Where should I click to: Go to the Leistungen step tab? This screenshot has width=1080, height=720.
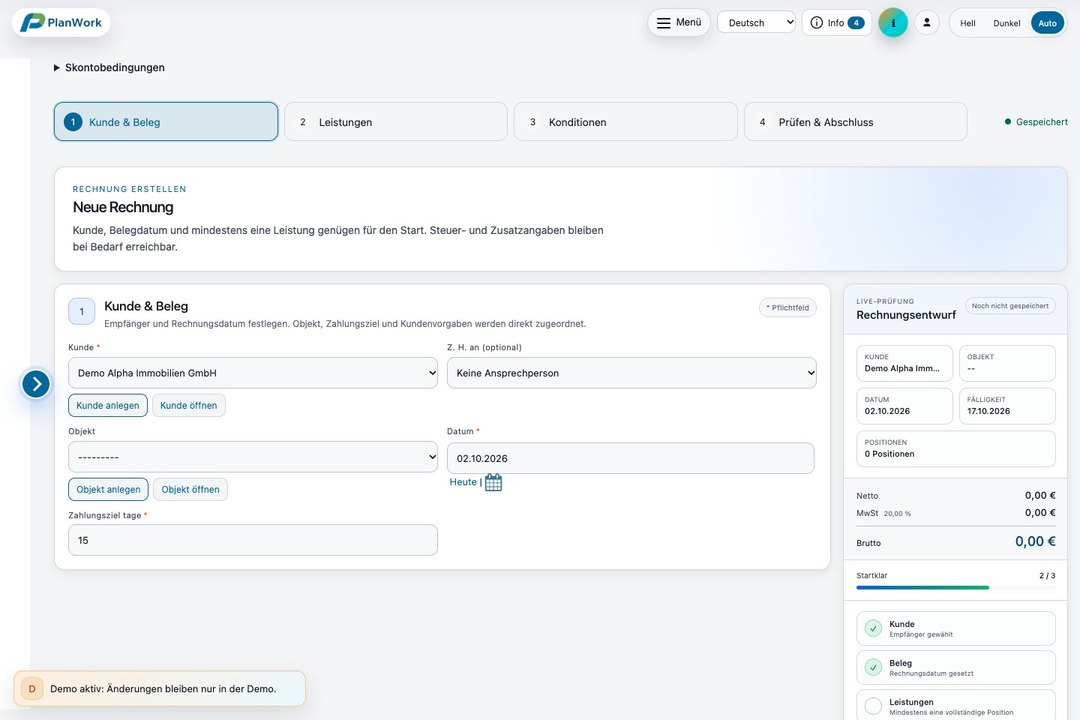[395, 122]
